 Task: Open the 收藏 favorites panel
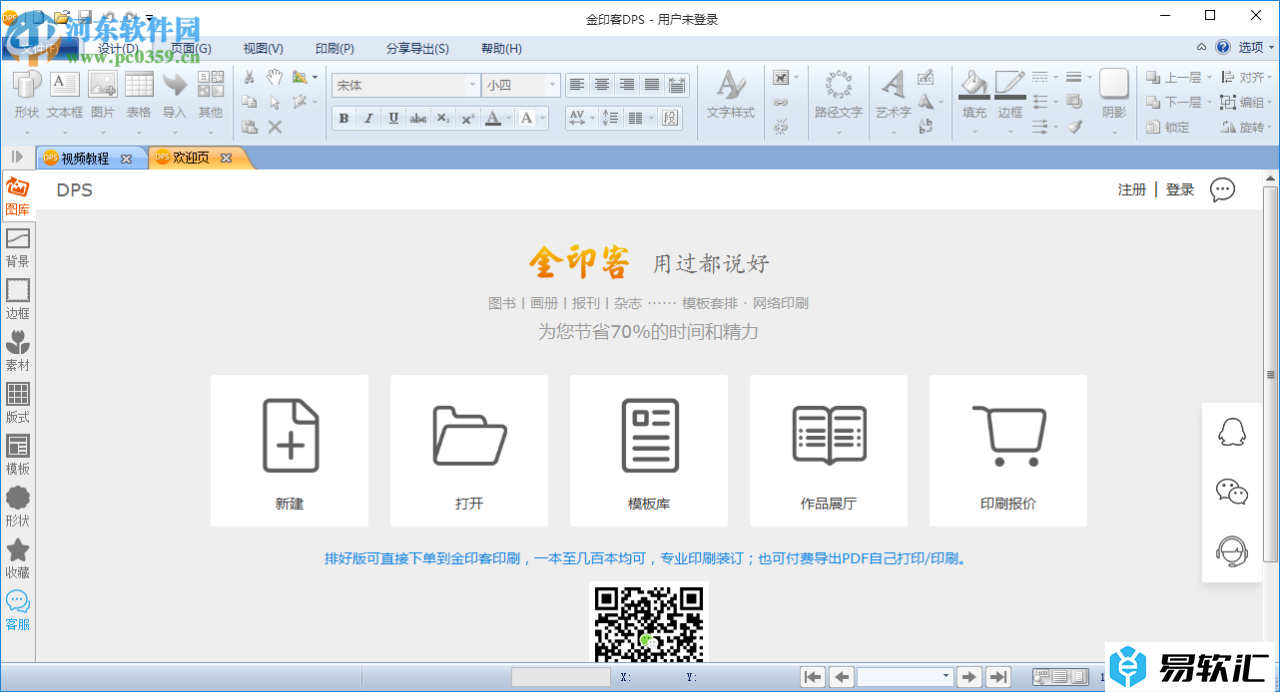click(17, 559)
